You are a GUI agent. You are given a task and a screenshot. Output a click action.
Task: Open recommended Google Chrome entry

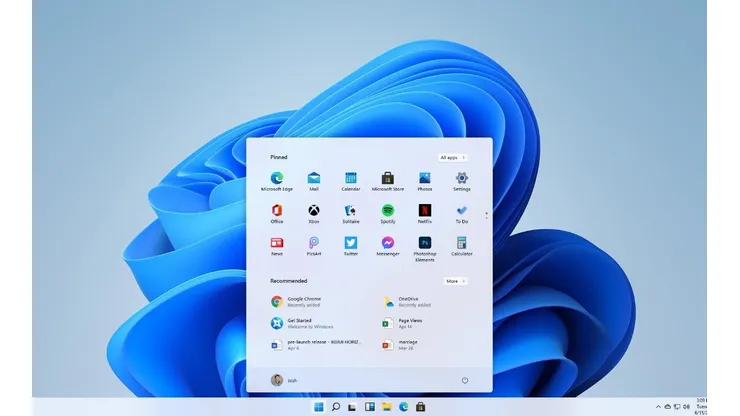(x=296, y=302)
